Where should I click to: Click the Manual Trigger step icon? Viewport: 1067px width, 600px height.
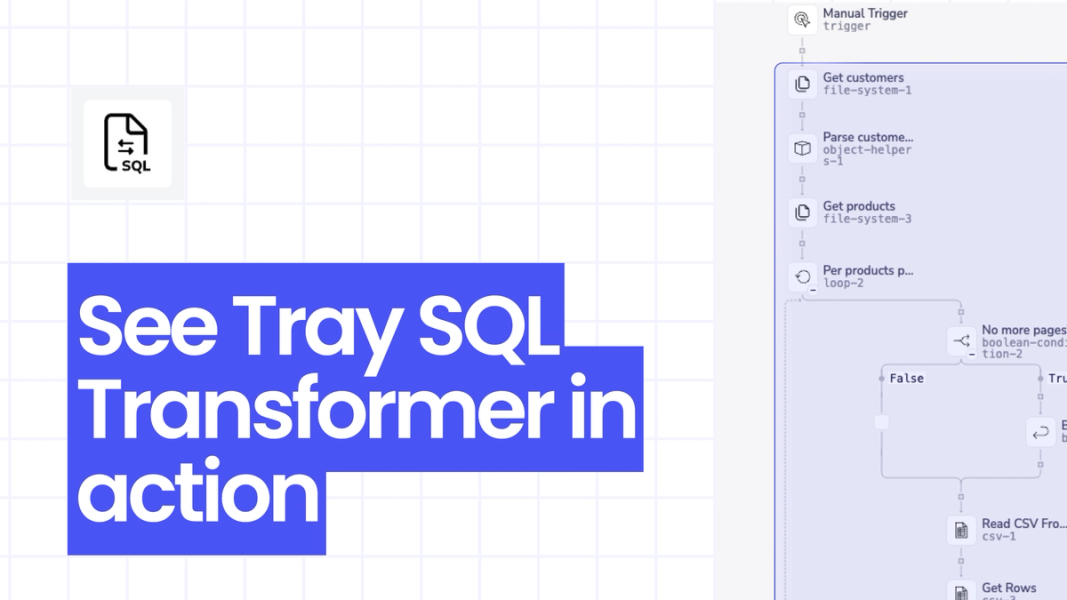click(x=802, y=20)
